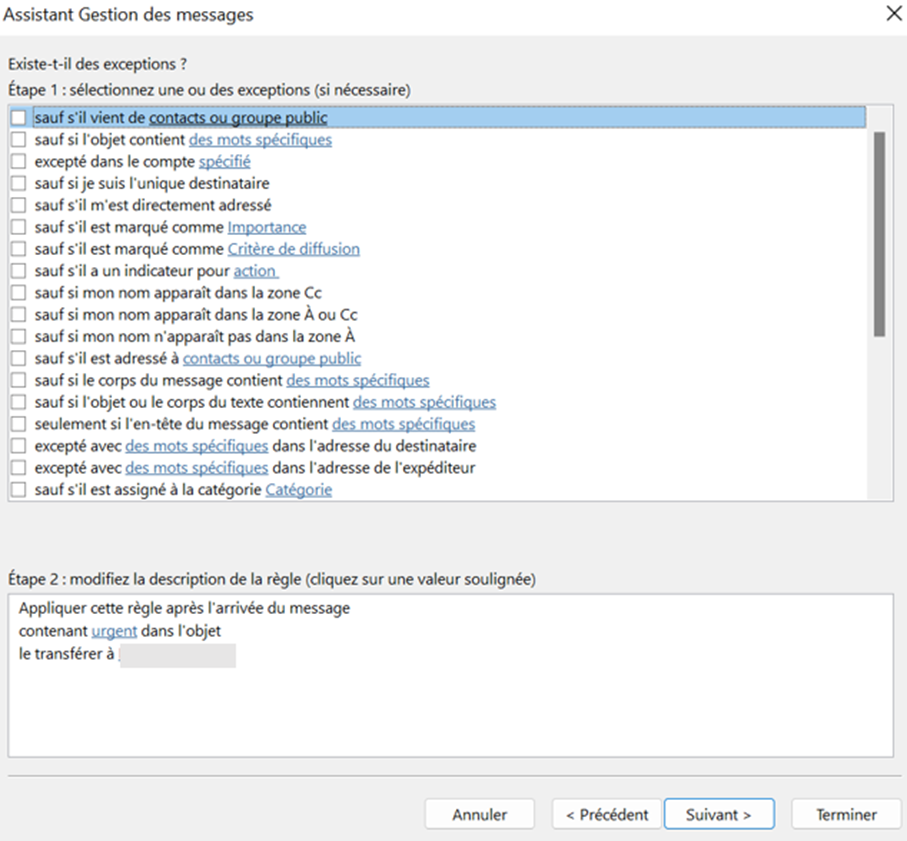Click 'des mots spécifiques' link in 'objet ou le corps du texte' row
907x841 pixels.
pyautogui.click(x=425, y=403)
